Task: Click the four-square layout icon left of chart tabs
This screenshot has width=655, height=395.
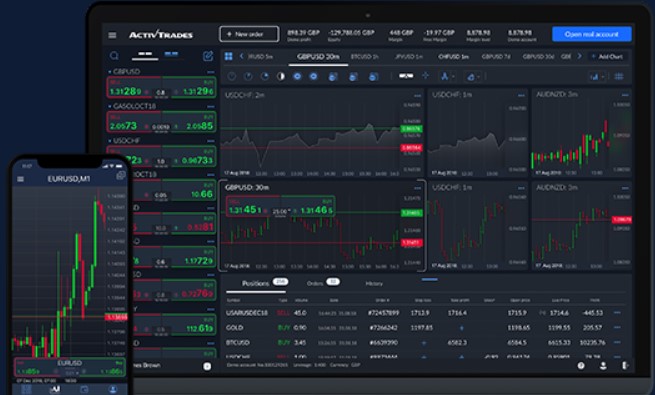Action: click(228, 56)
